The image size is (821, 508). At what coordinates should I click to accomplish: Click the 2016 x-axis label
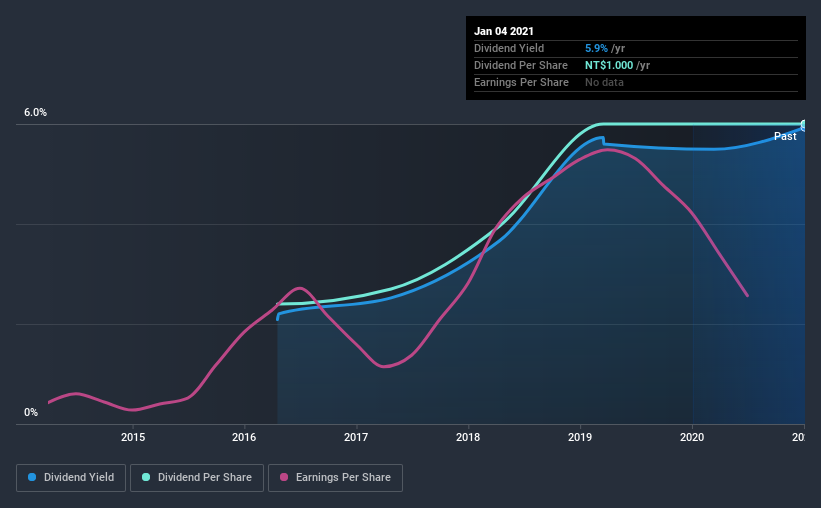244,437
